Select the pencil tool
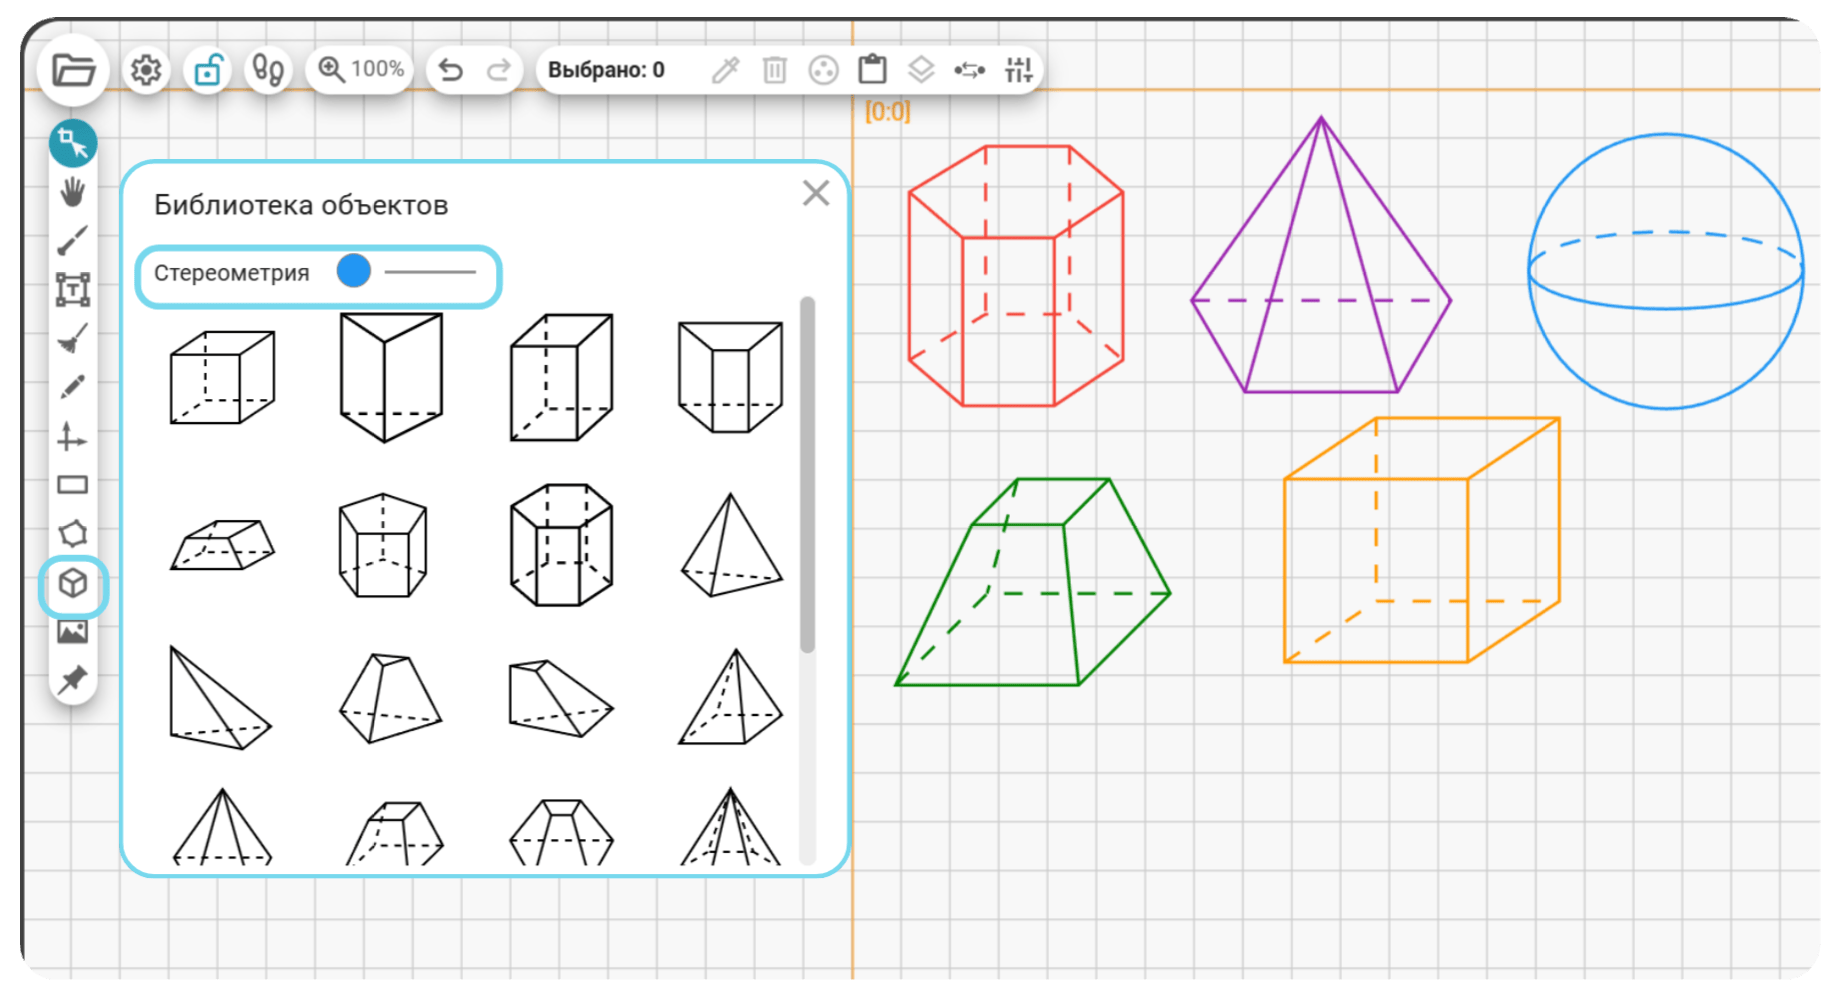The image size is (1847, 994). pyautogui.click(x=73, y=387)
